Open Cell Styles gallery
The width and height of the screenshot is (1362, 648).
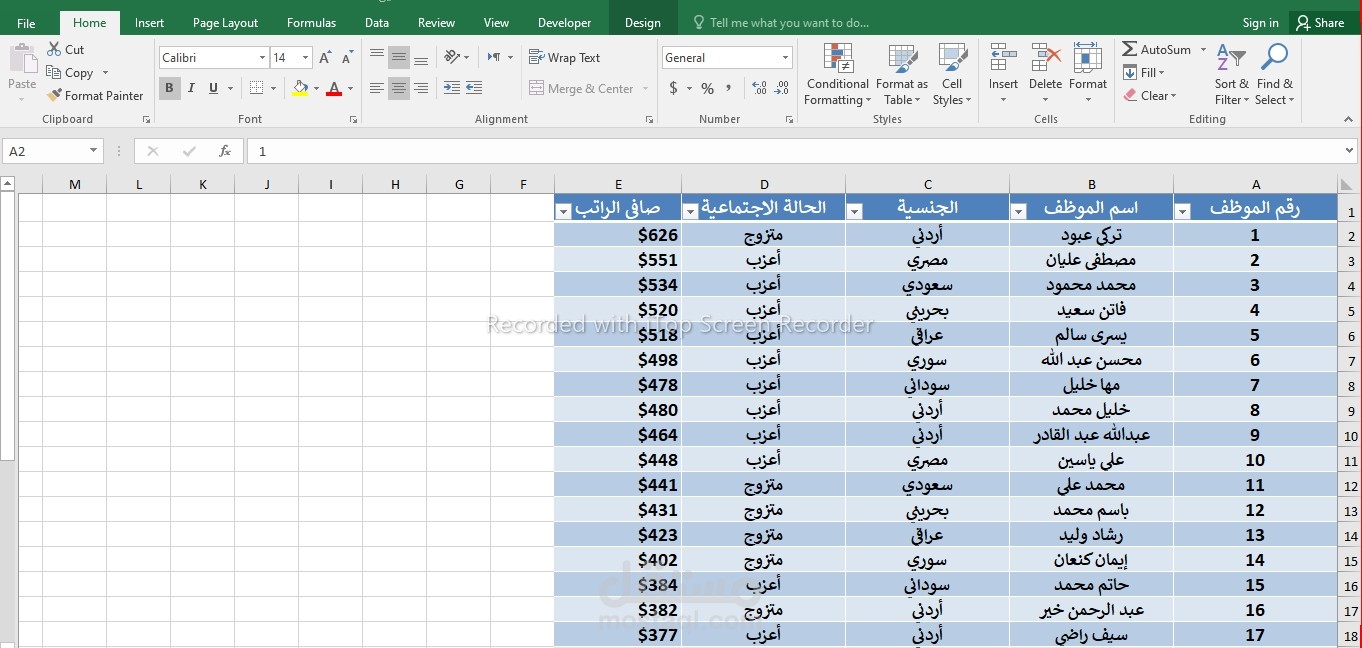(x=952, y=75)
